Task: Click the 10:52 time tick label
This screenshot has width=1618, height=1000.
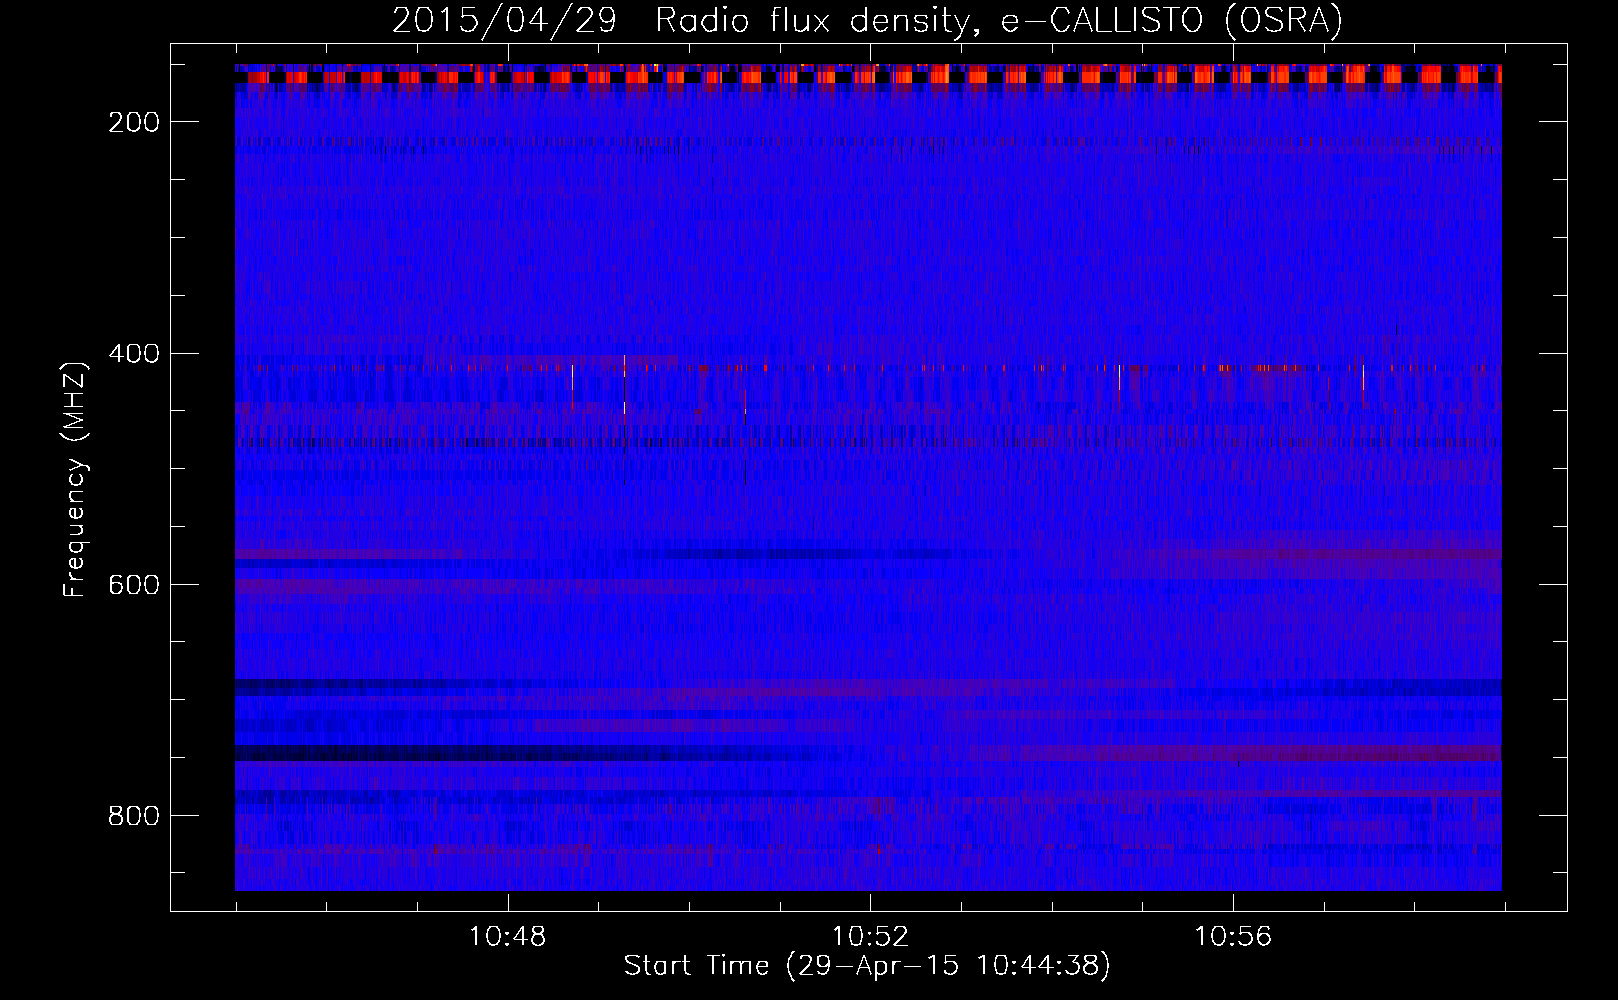Action: (x=870, y=937)
